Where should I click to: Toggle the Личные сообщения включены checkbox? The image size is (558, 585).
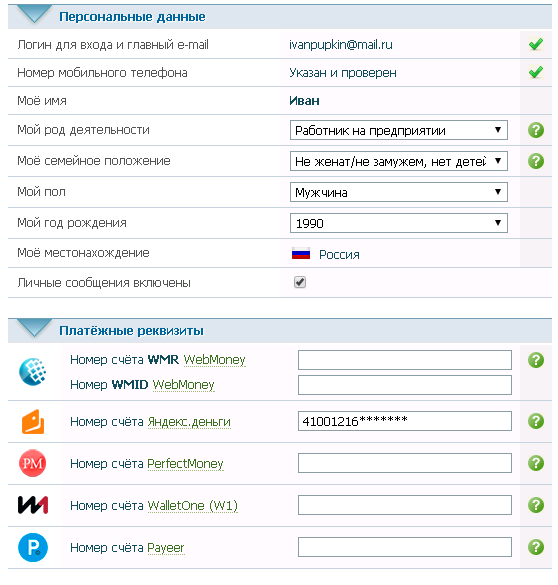tap(300, 282)
